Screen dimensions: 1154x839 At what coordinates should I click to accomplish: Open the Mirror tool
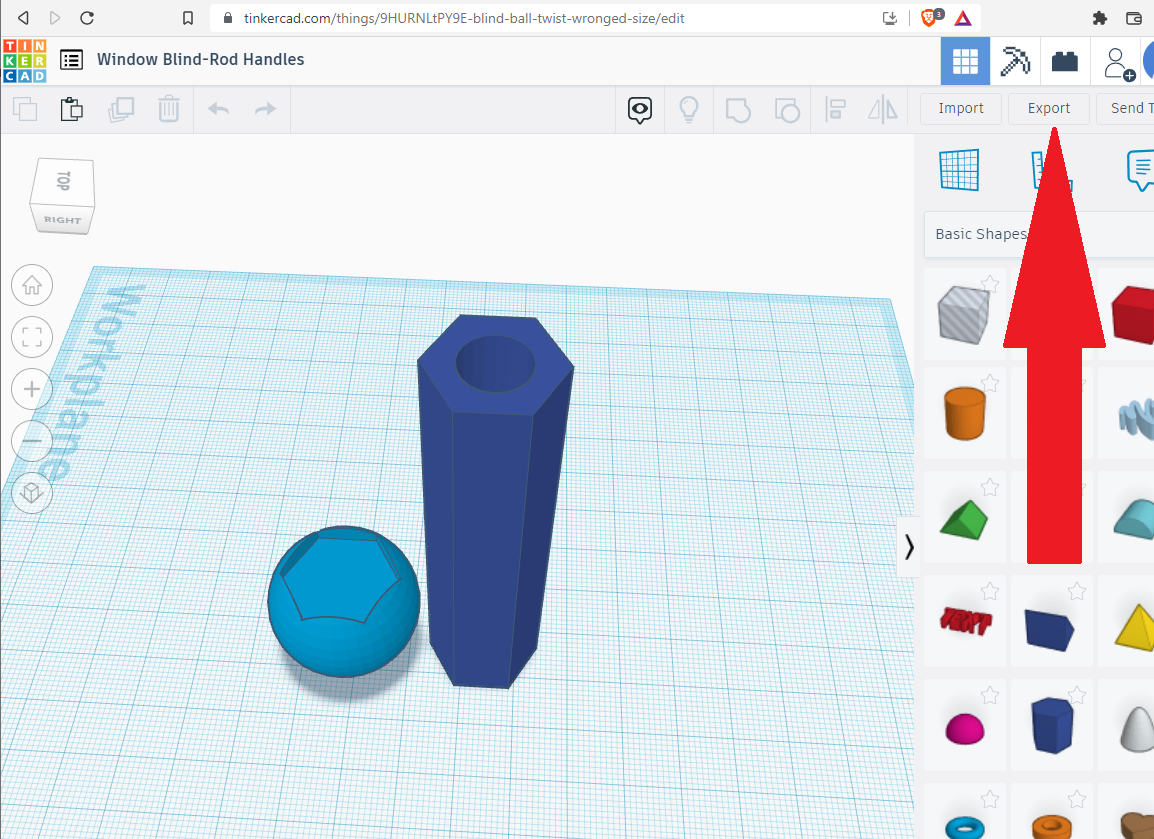[882, 110]
